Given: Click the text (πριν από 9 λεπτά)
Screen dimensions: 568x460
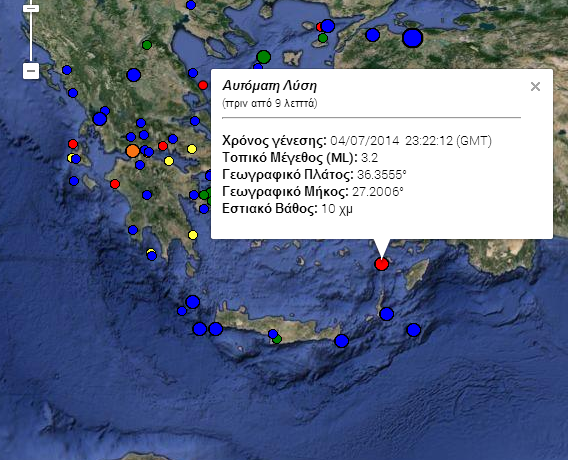Looking at the screenshot, I should (270, 104).
